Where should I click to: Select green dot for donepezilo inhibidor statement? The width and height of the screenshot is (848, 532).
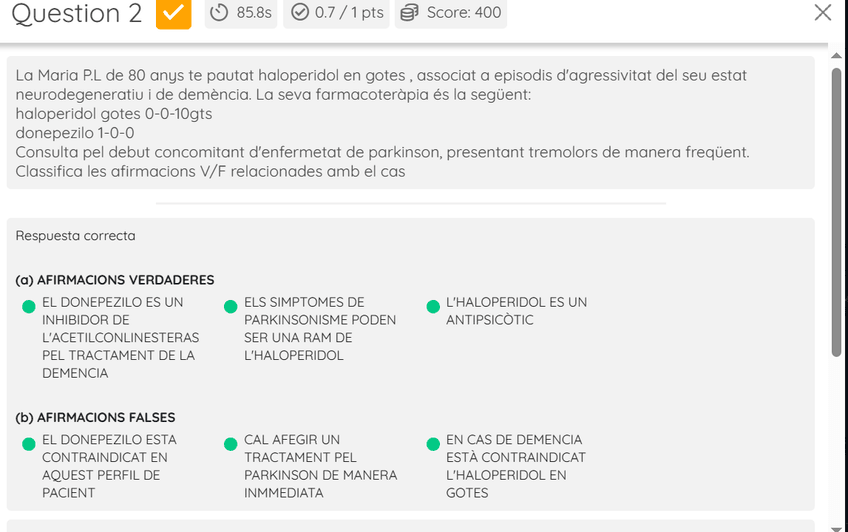[x=29, y=306]
